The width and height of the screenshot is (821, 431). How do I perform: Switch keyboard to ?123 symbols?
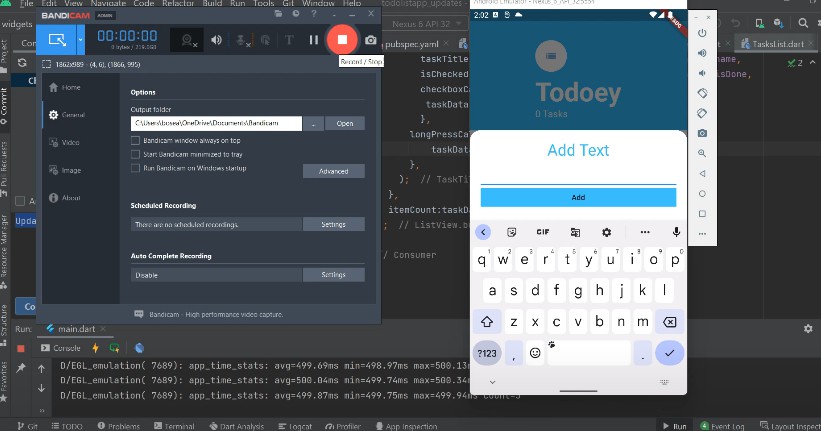pos(487,353)
